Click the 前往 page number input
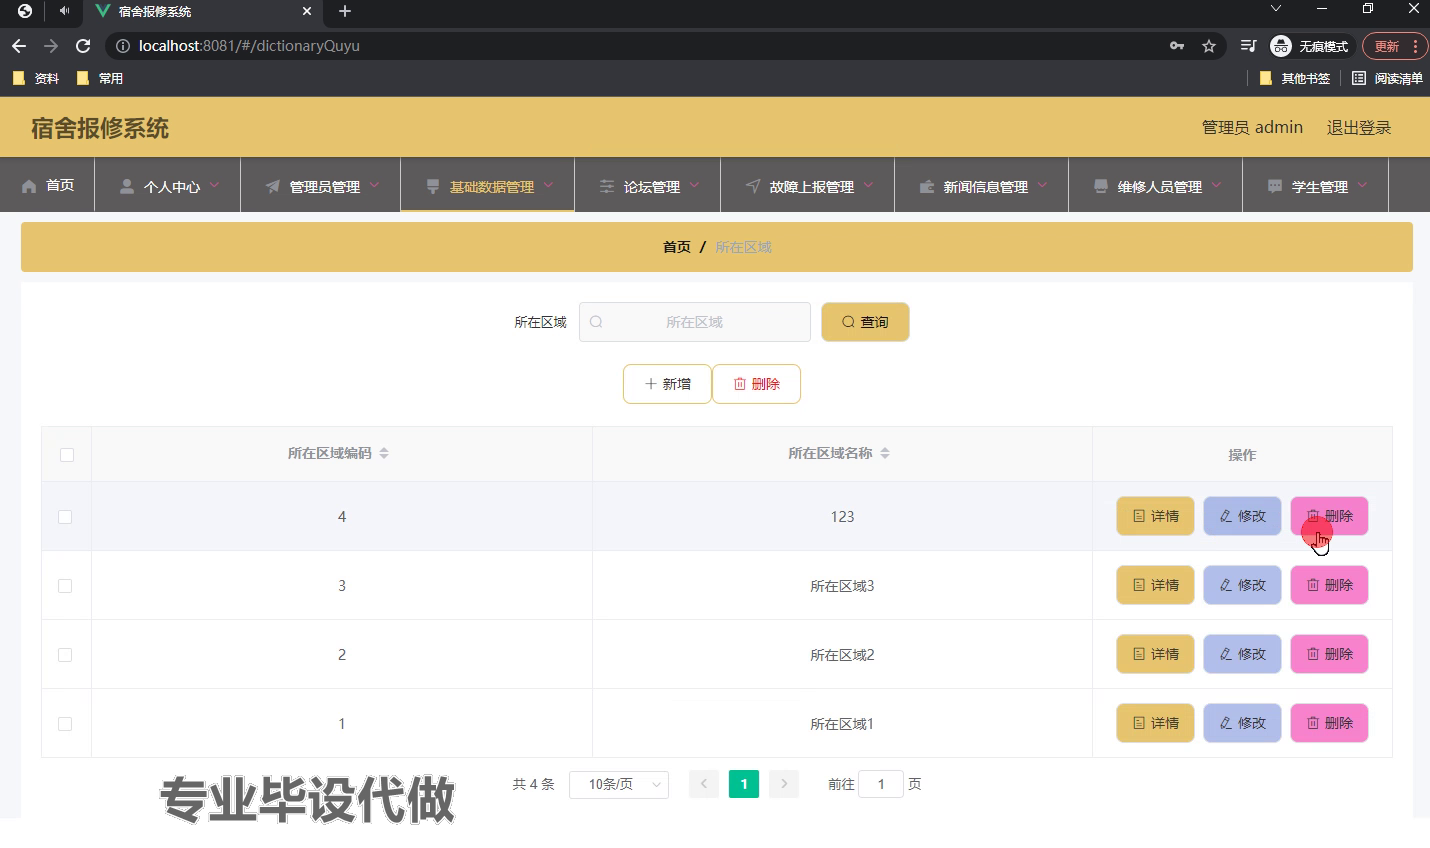This screenshot has height=848, width=1430. click(x=881, y=785)
